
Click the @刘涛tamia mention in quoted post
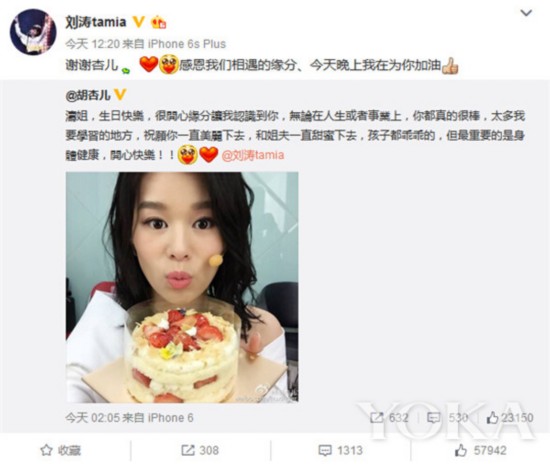click(253, 155)
